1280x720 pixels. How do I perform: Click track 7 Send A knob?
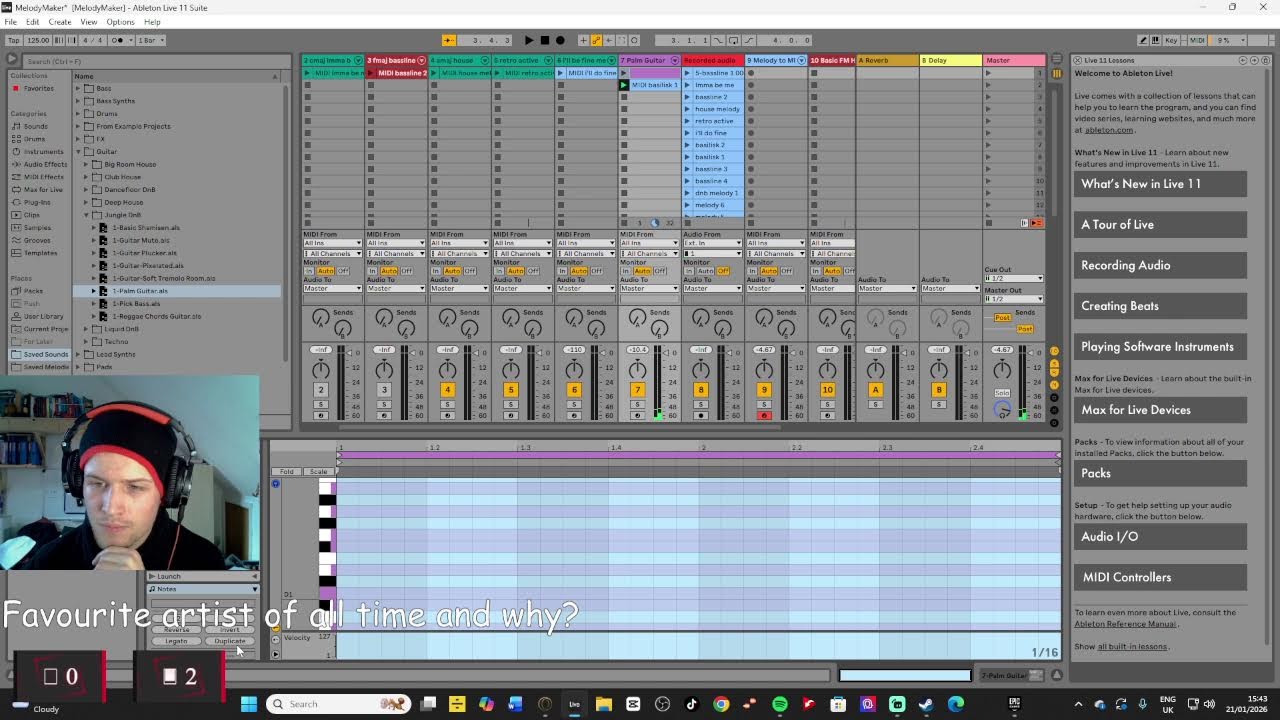pos(637,318)
